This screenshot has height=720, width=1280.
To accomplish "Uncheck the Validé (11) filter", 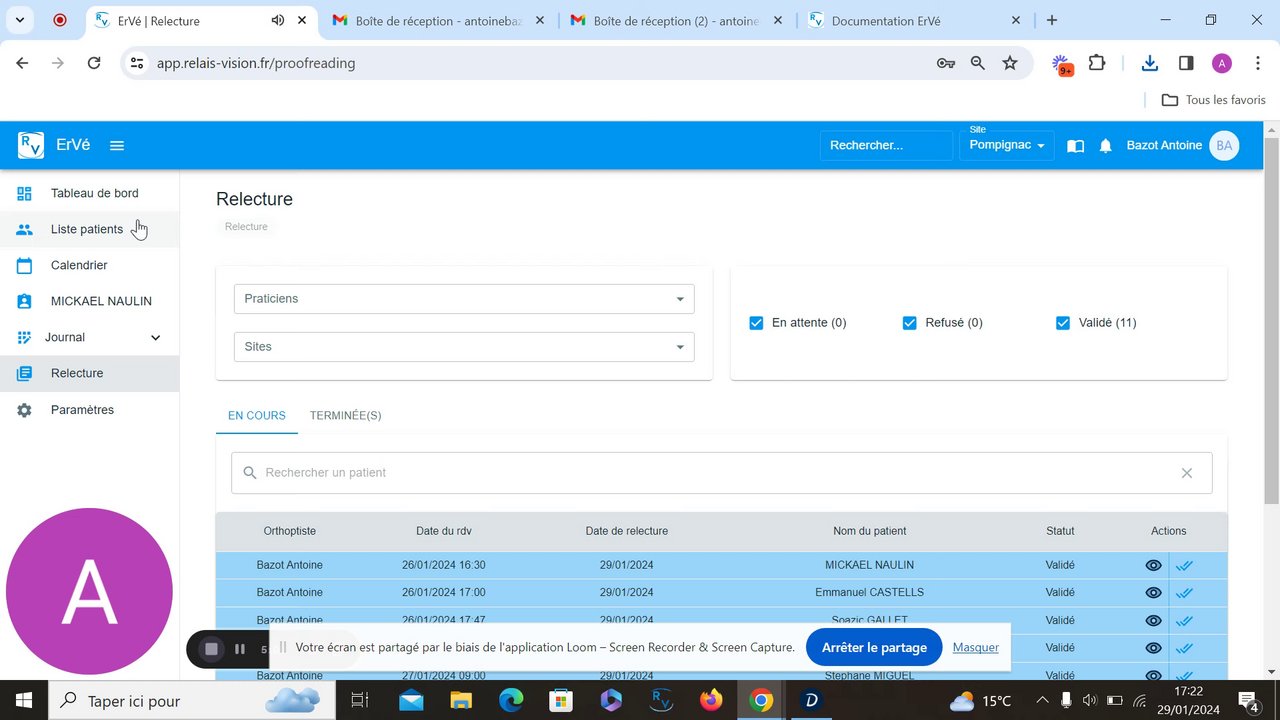I will coord(1063,323).
